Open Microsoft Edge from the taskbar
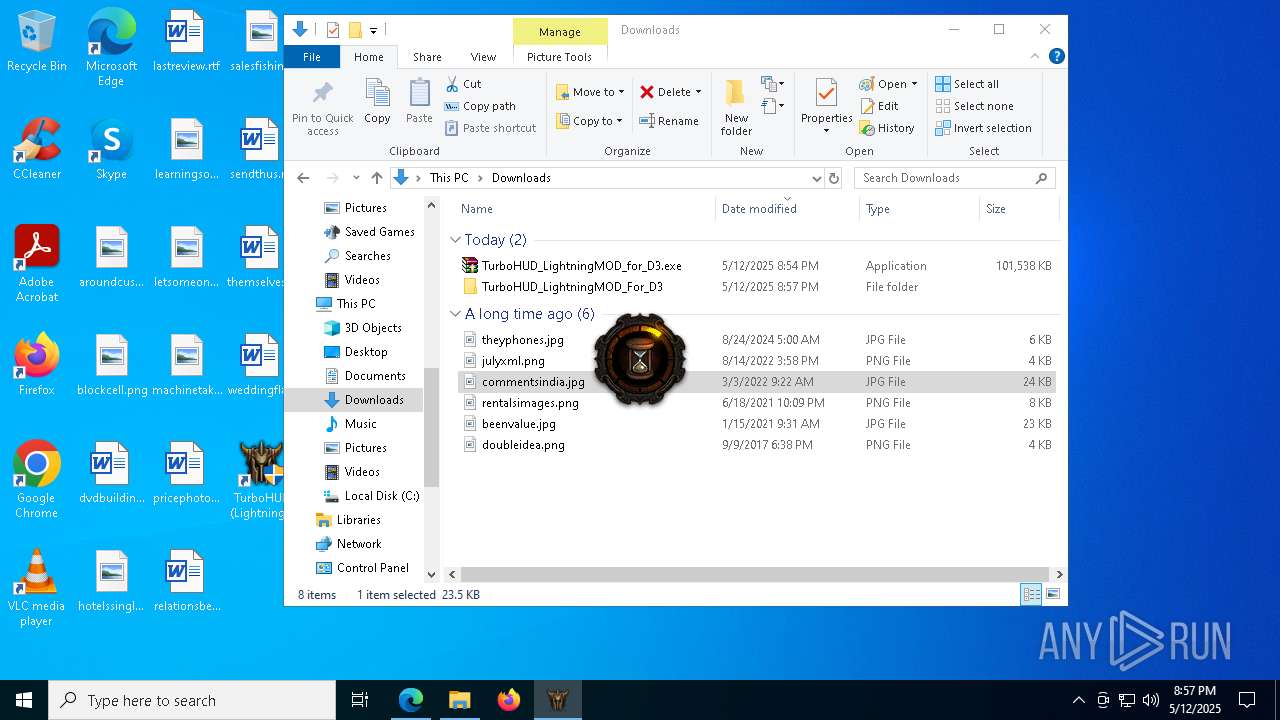The image size is (1280, 720). [x=411, y=700]
